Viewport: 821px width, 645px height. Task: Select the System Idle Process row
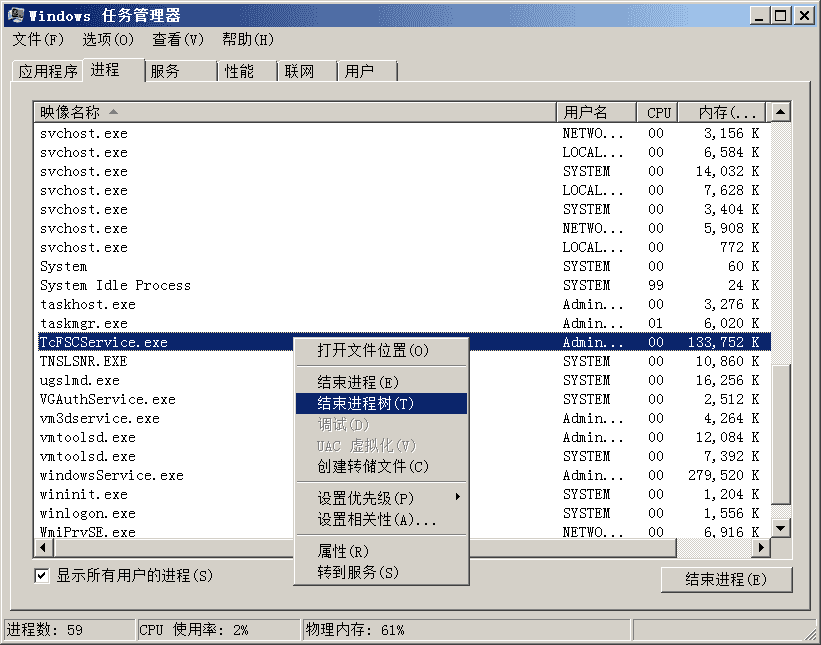coord(404,285)
